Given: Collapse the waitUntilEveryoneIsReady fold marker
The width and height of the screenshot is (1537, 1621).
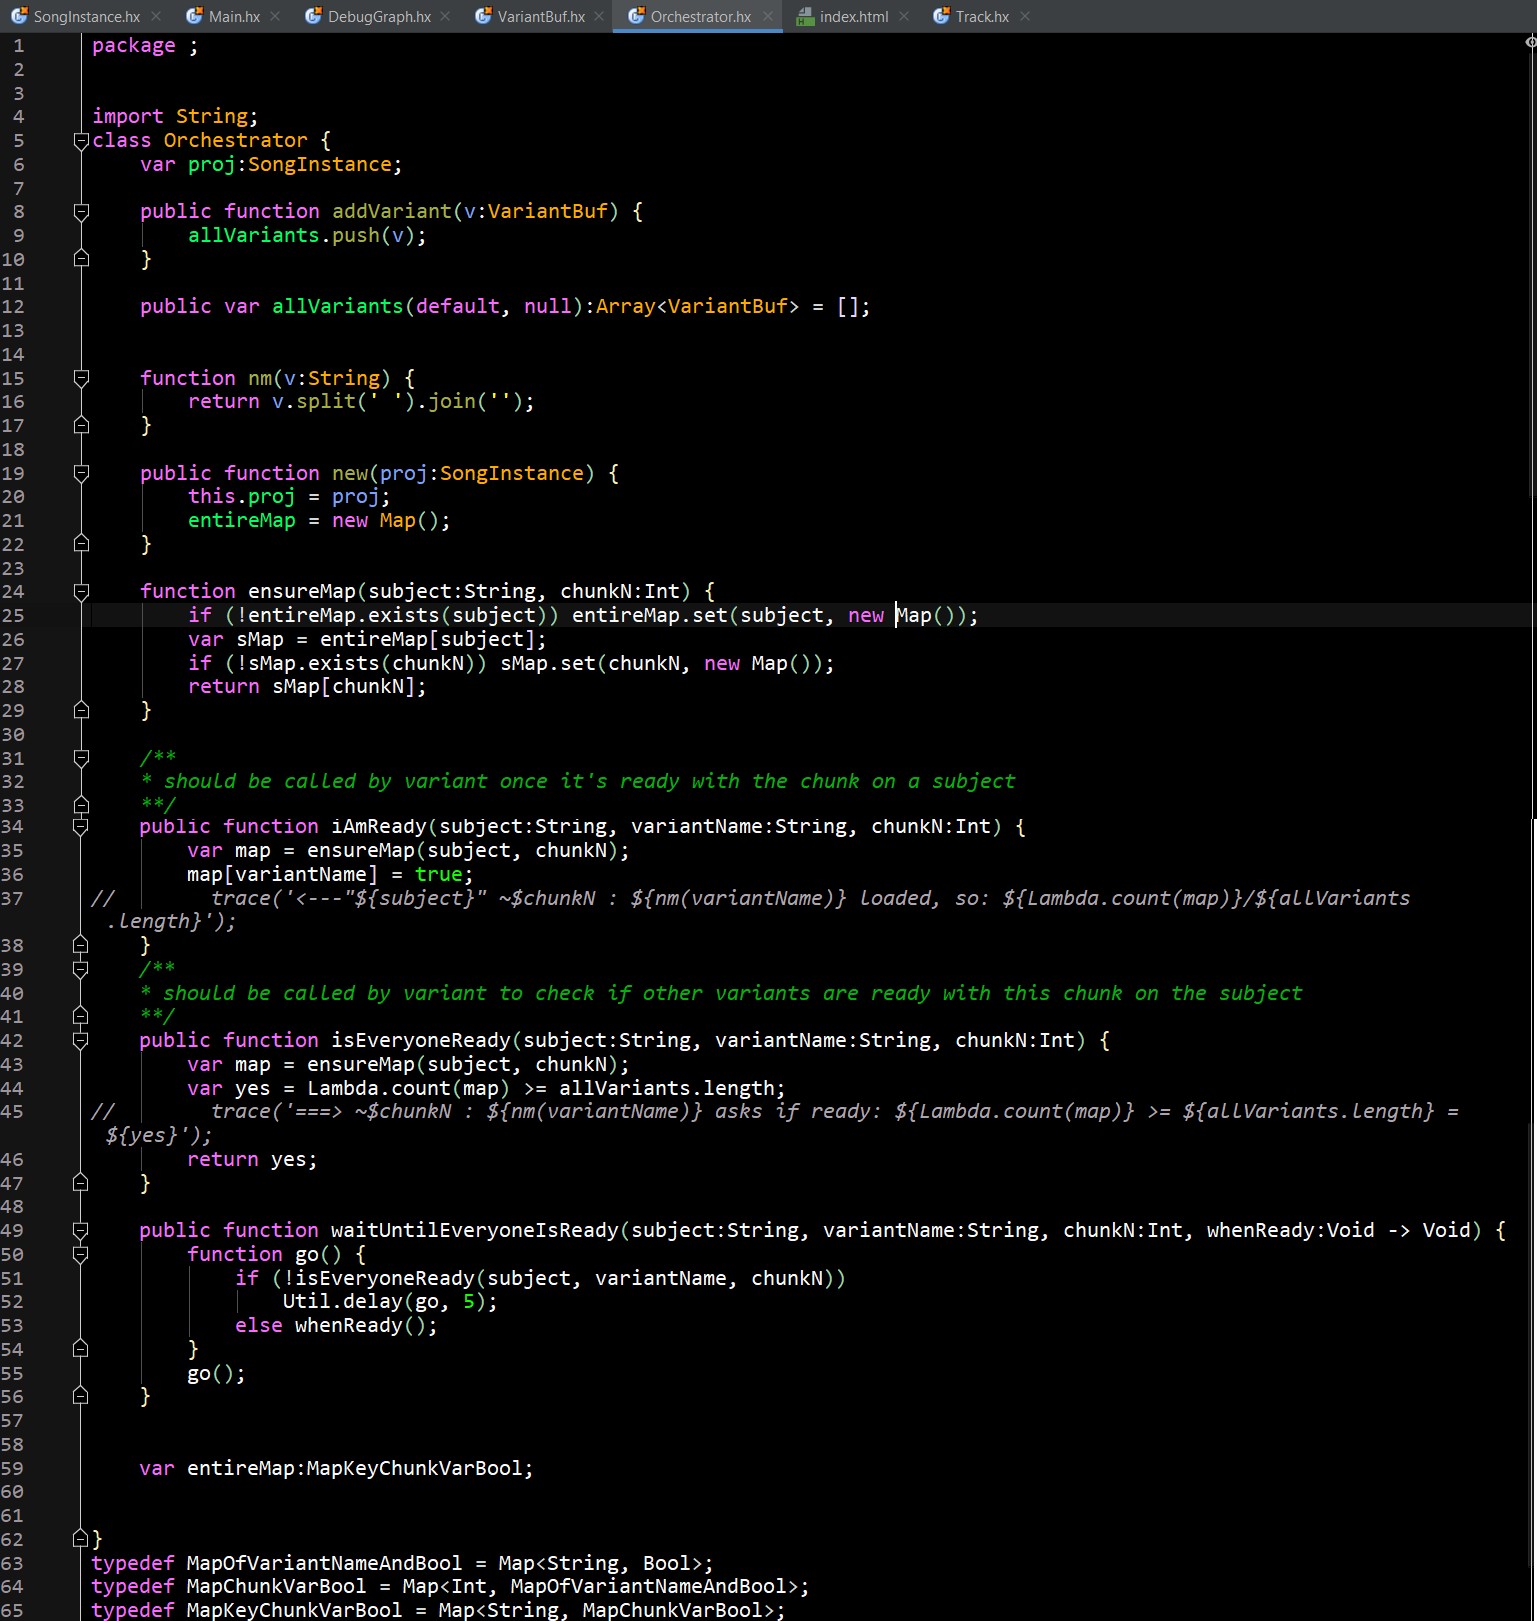Looking at the screenshot, I should [x=81, y=1231].
